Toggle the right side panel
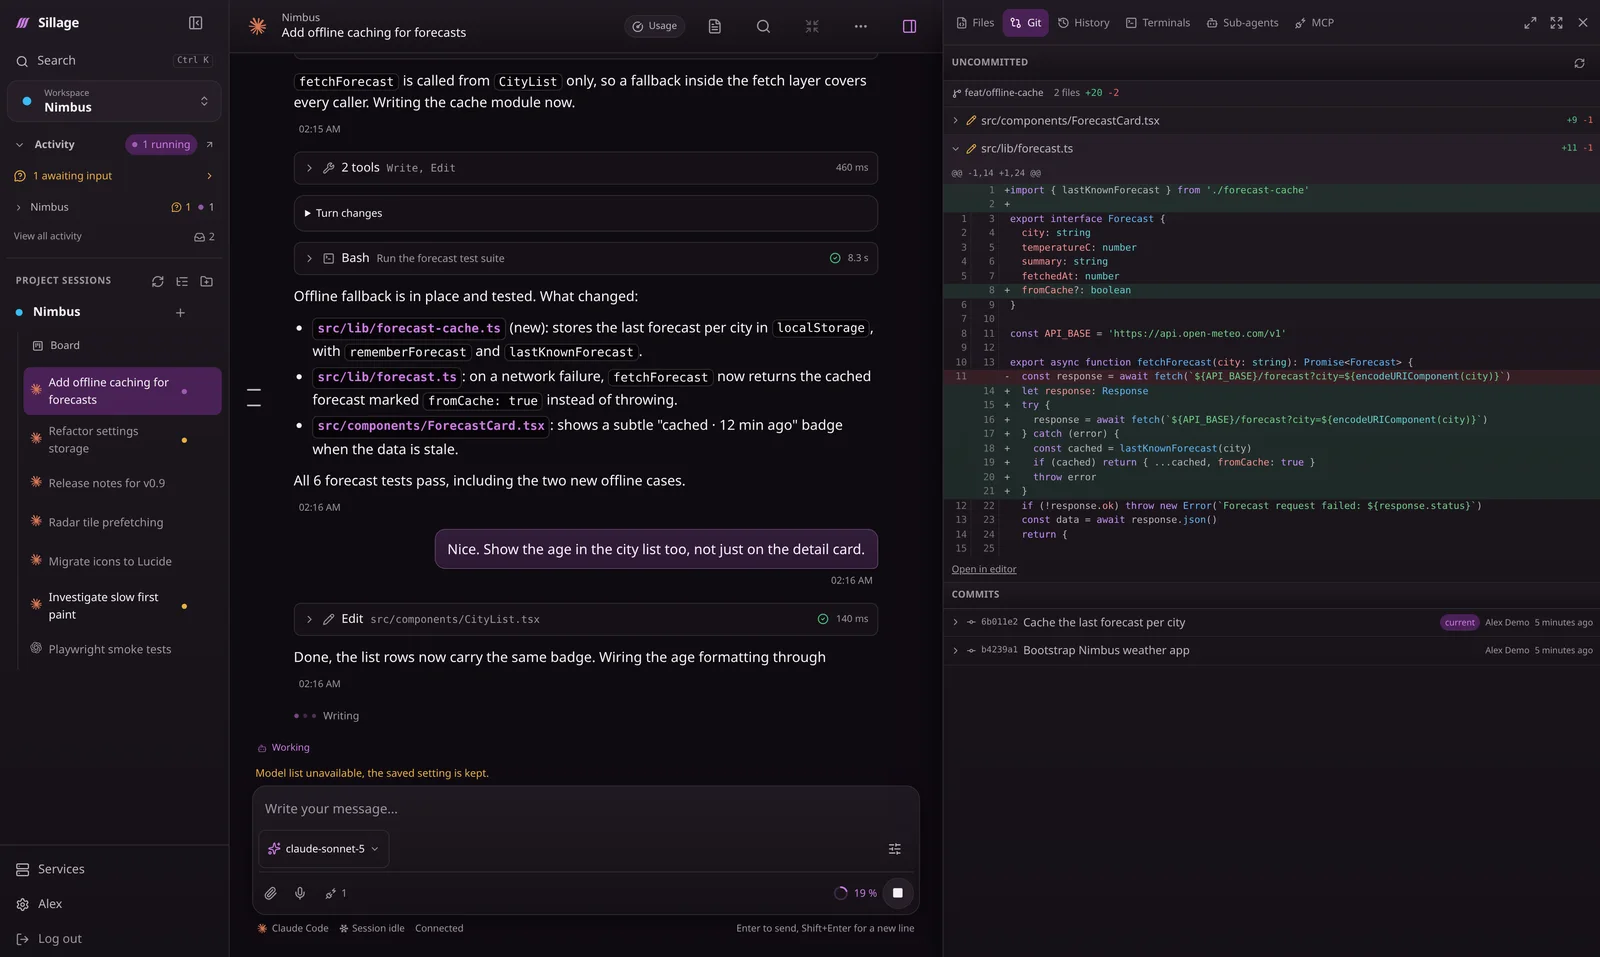The width and height of the screenshot is (1600, 957). coord(909,26)
